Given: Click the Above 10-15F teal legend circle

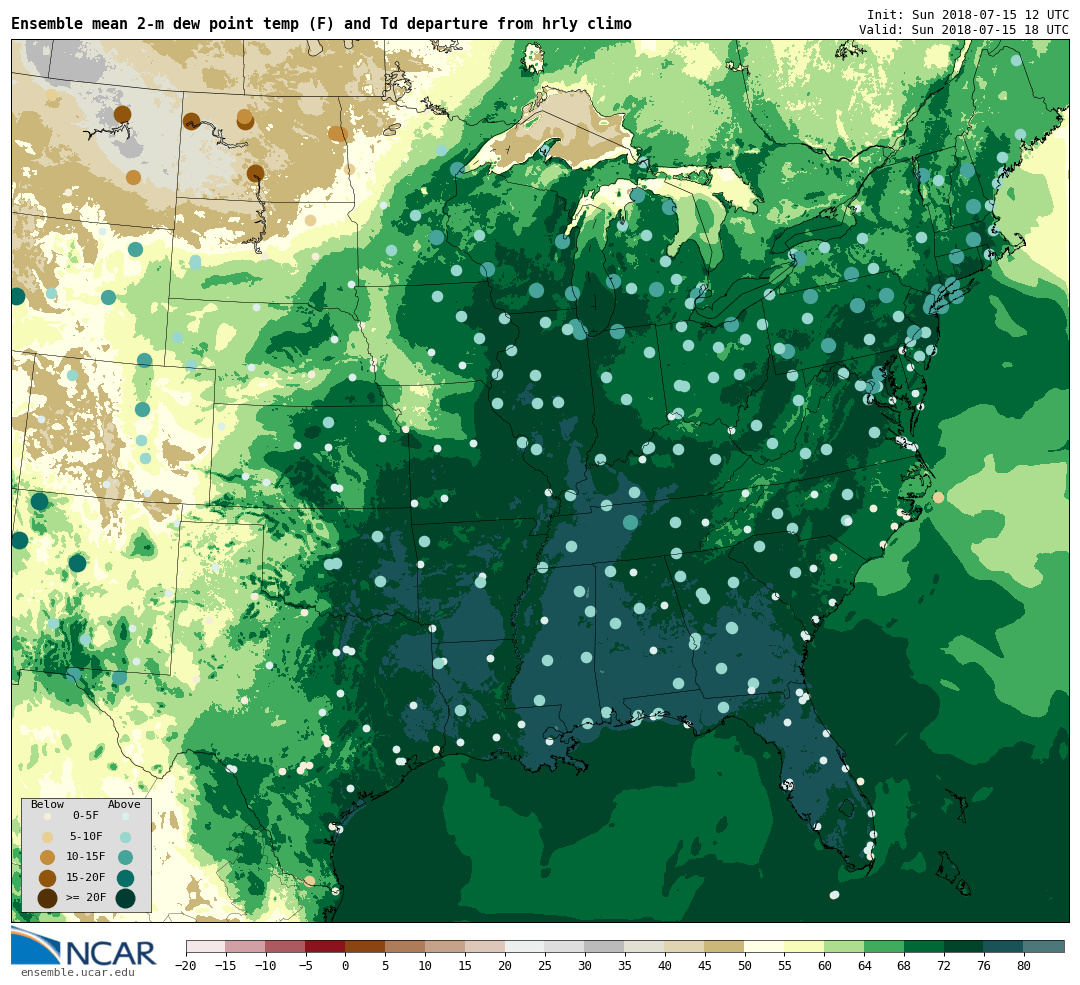Looking at the screenshot, I should coord(125,858).
